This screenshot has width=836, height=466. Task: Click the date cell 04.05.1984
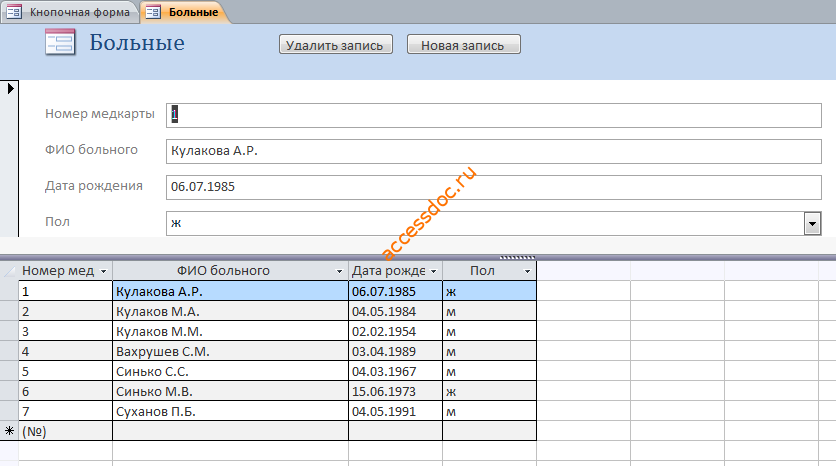(x=396, y=311)
